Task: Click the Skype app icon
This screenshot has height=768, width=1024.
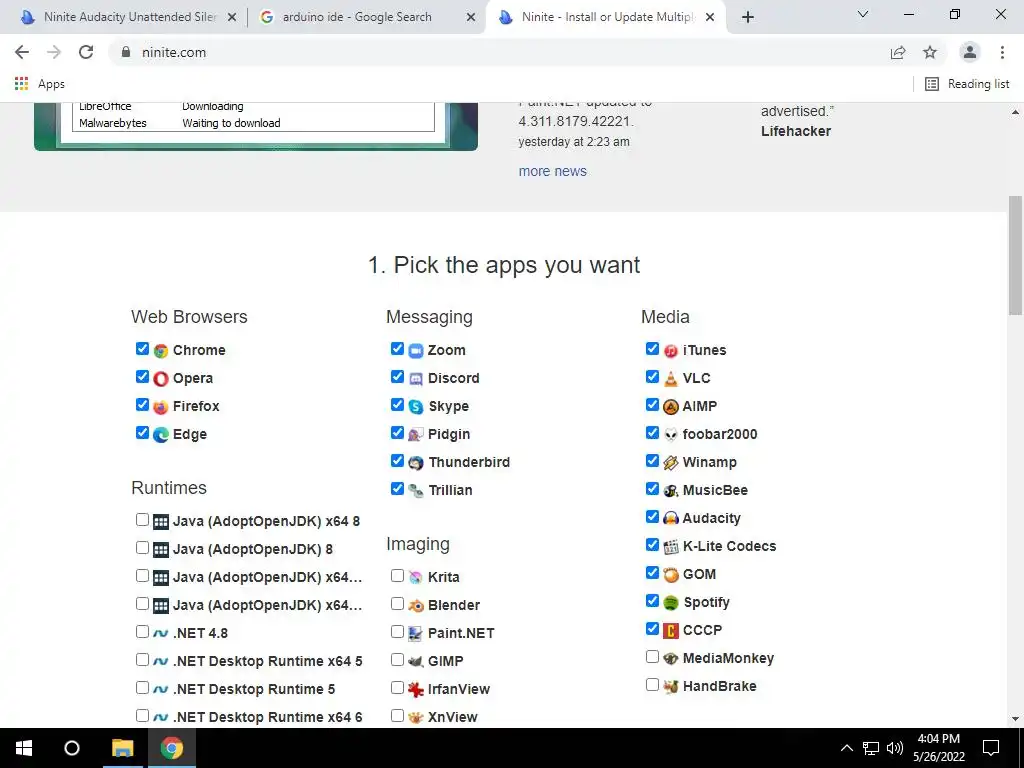Action: click(416, 407)
